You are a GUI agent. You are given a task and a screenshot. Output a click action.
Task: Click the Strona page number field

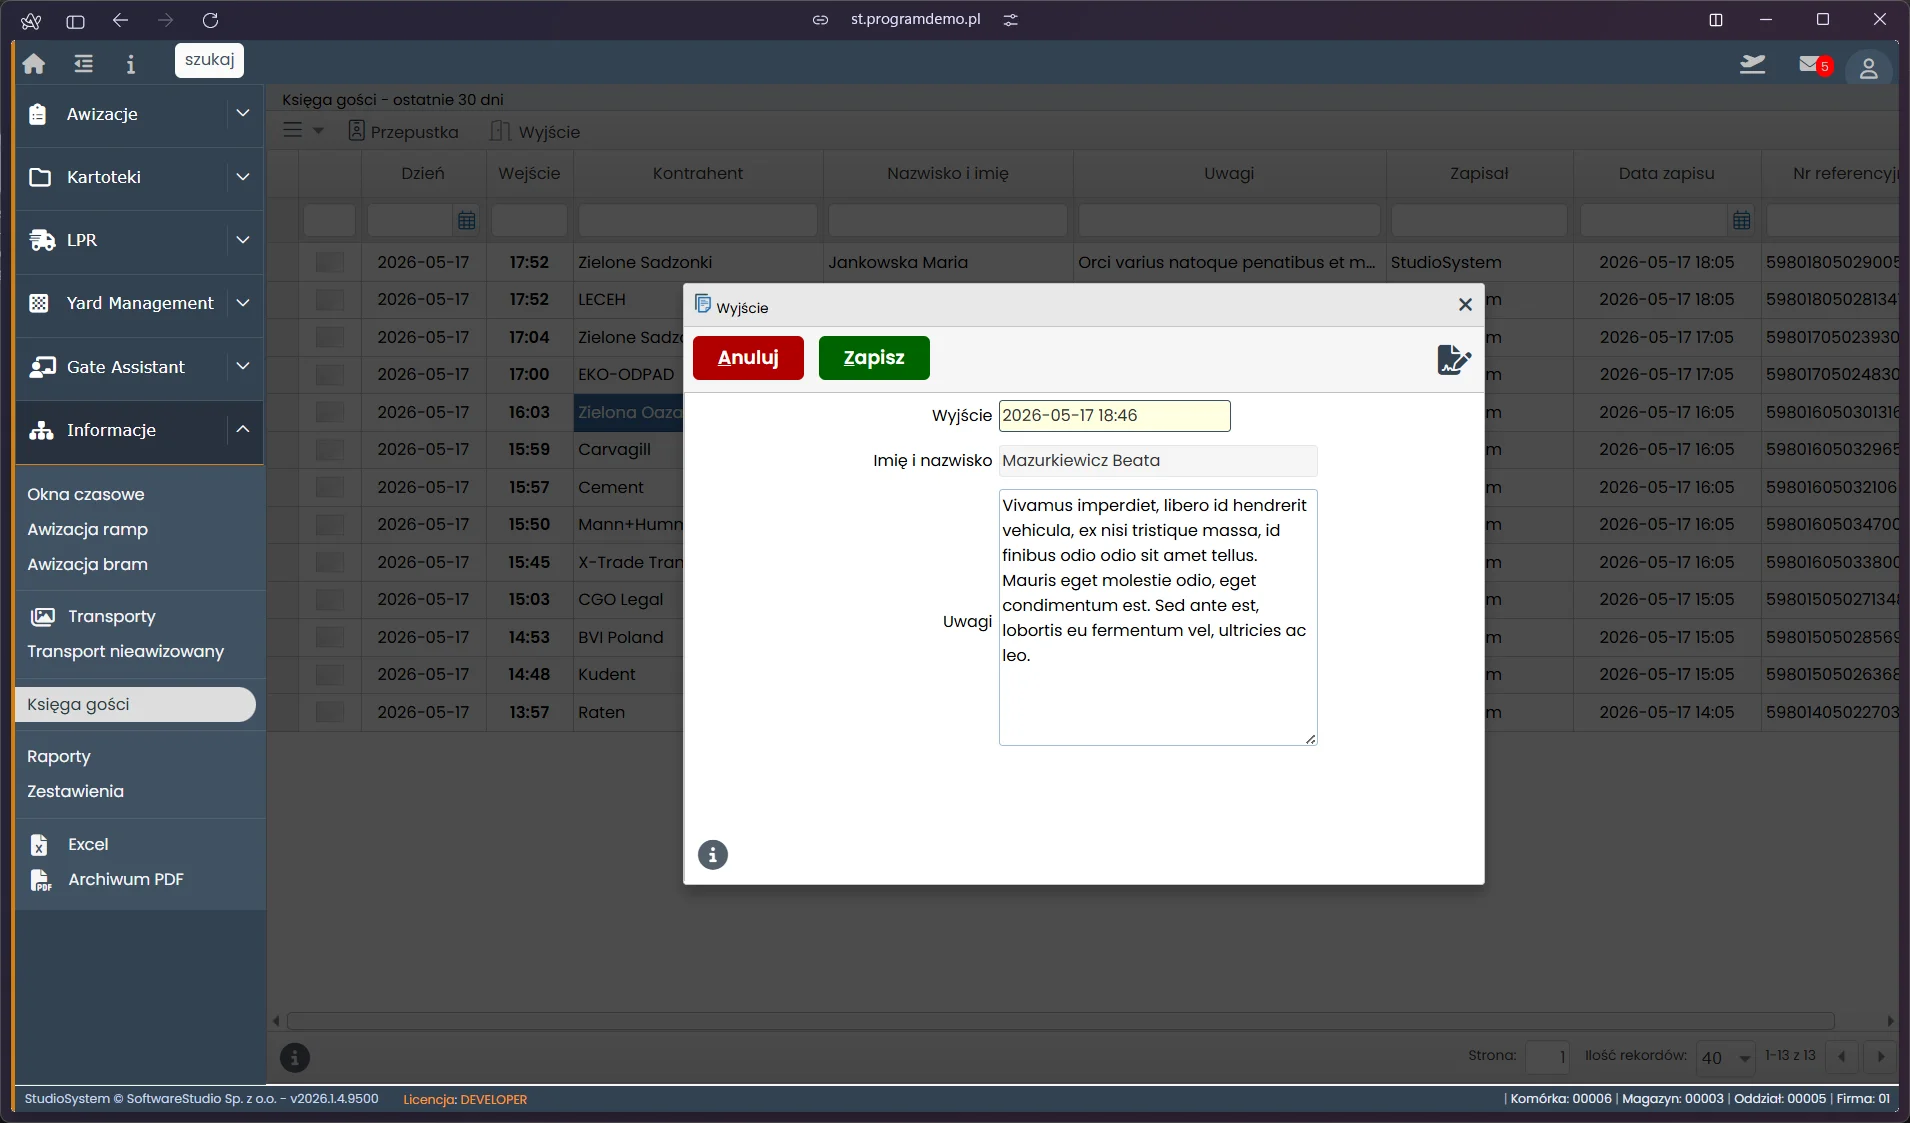point(1547,1057)
